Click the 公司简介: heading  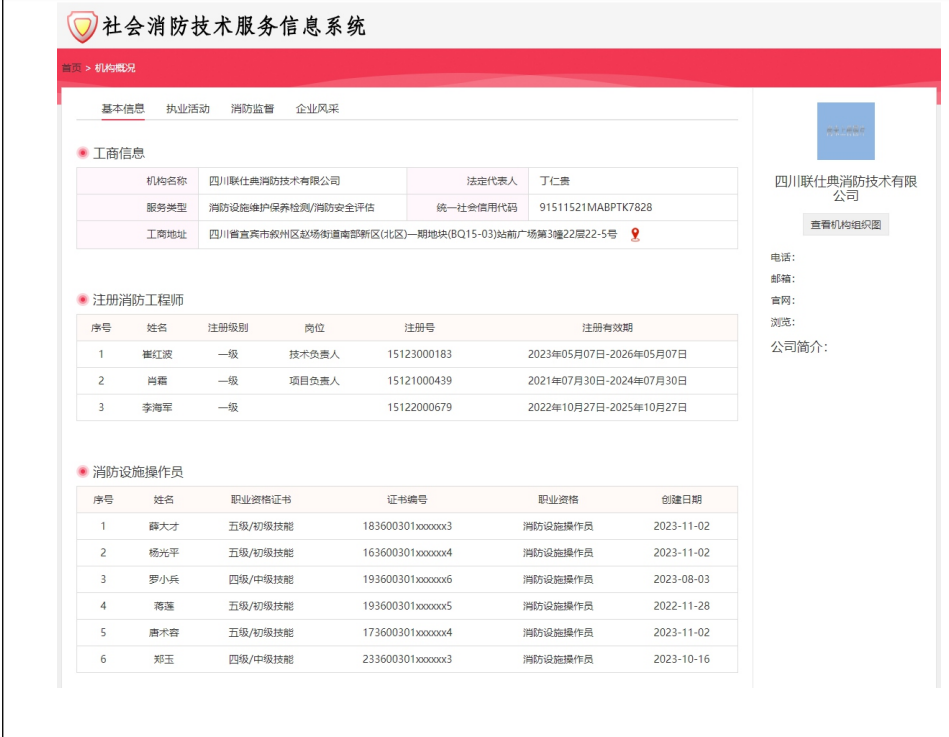[x=799, y=347]
